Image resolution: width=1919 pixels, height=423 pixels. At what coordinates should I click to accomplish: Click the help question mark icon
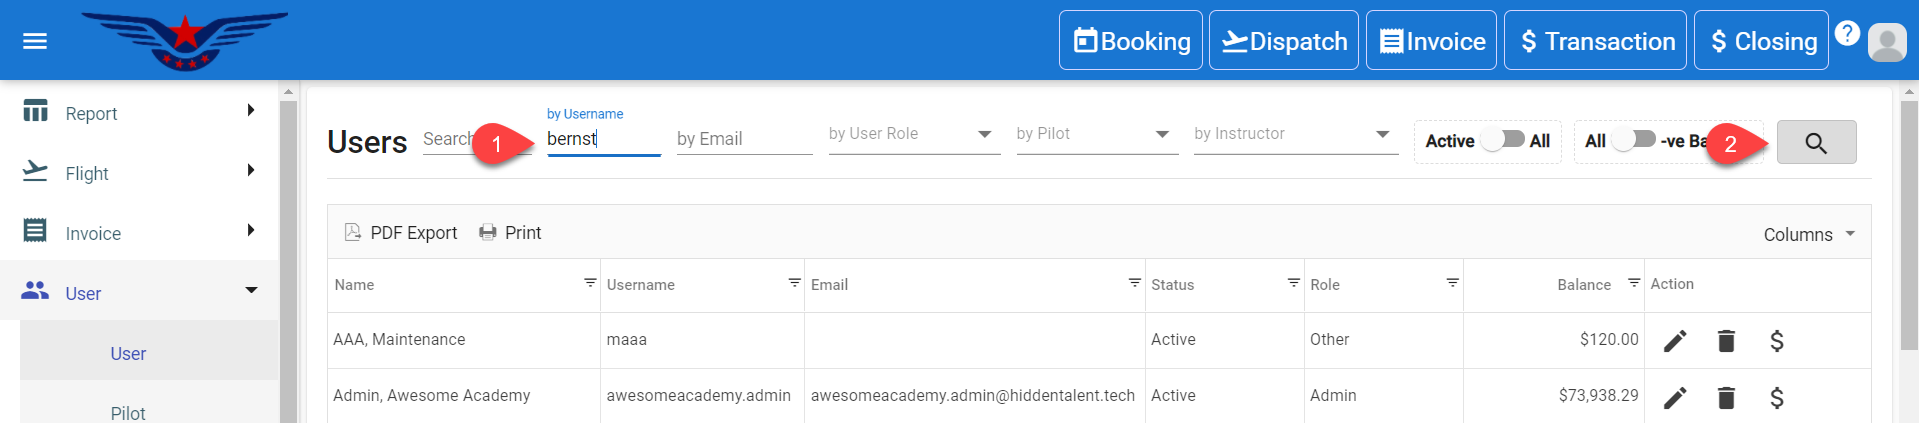(1846, 33)
